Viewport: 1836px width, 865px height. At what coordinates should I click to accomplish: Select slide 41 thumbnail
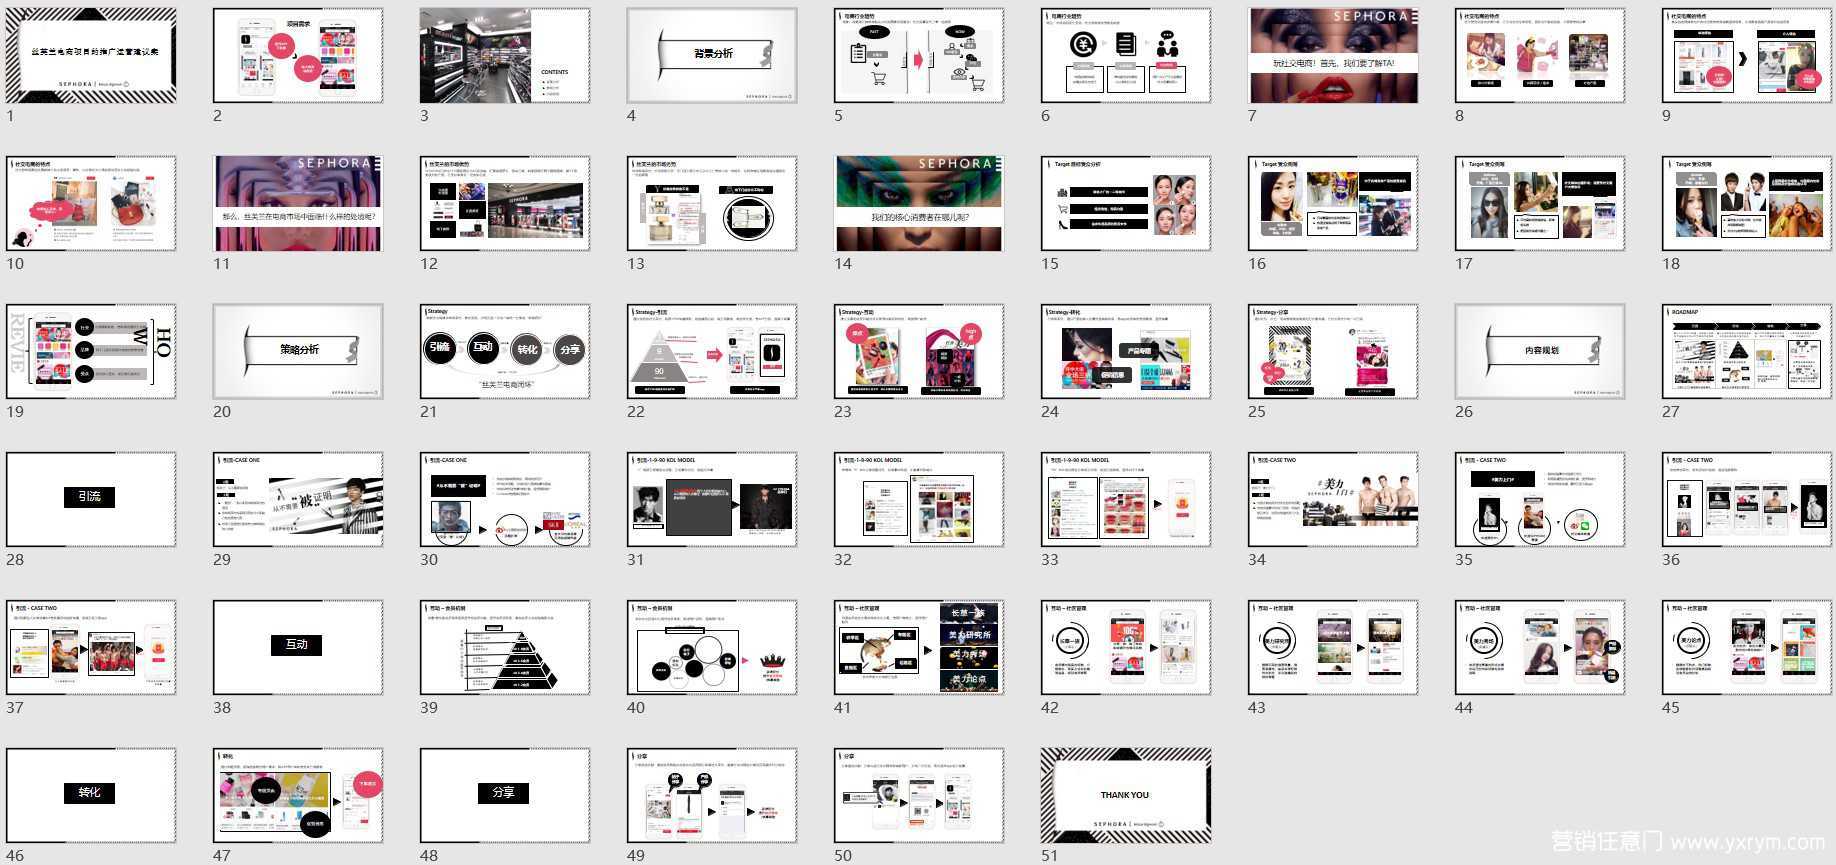919,647
